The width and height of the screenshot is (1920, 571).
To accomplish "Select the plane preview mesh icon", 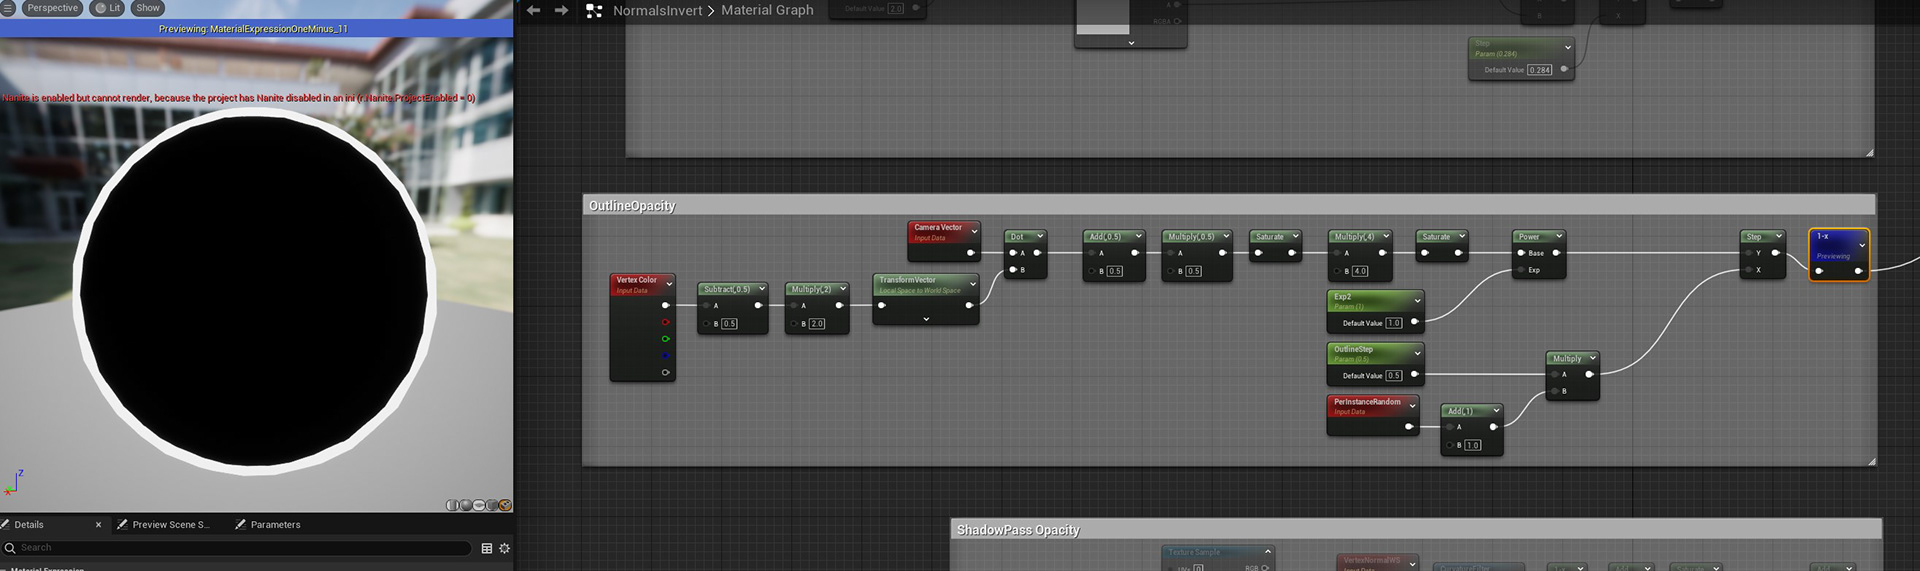I will click(478, 505).
